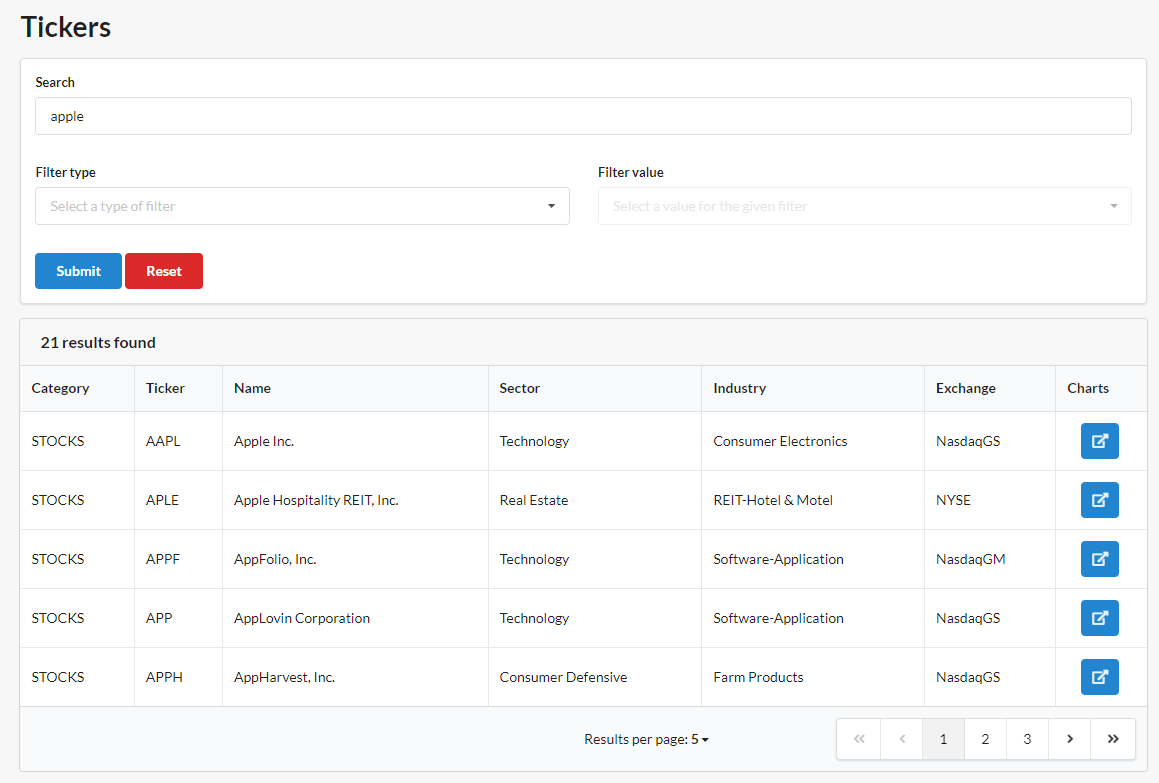Expand the Filter type dropdown
This screenshot has width=1159, height=783.
(302, 206)
